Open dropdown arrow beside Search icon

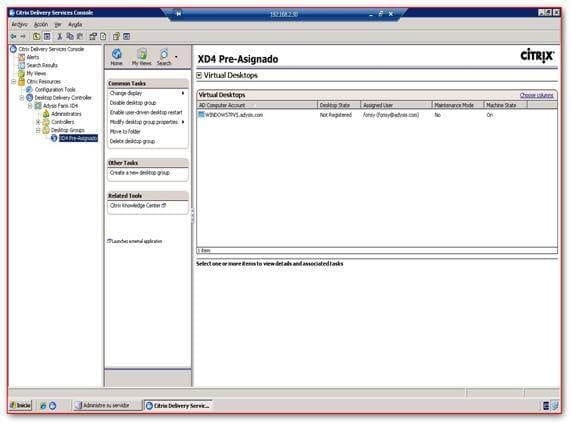click(176, 57)
